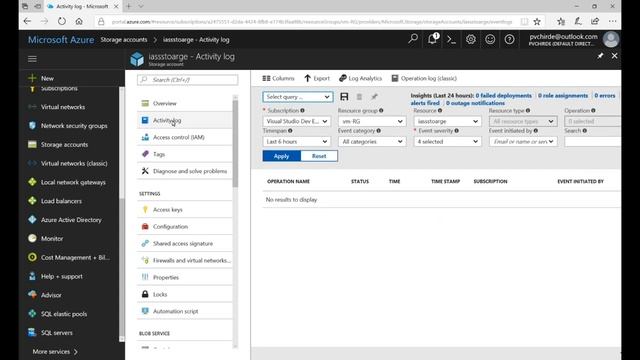640x360 pixels.
Task: Open portal settings gear icon
Action: 471,39
